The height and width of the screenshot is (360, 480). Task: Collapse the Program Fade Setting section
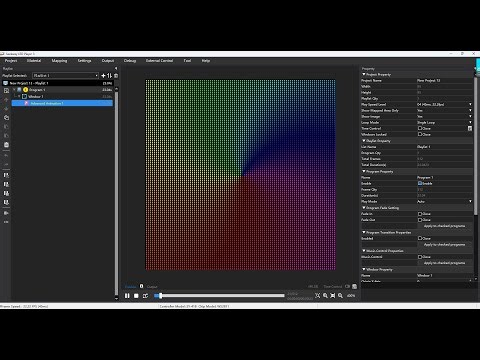tap(364, 208)
